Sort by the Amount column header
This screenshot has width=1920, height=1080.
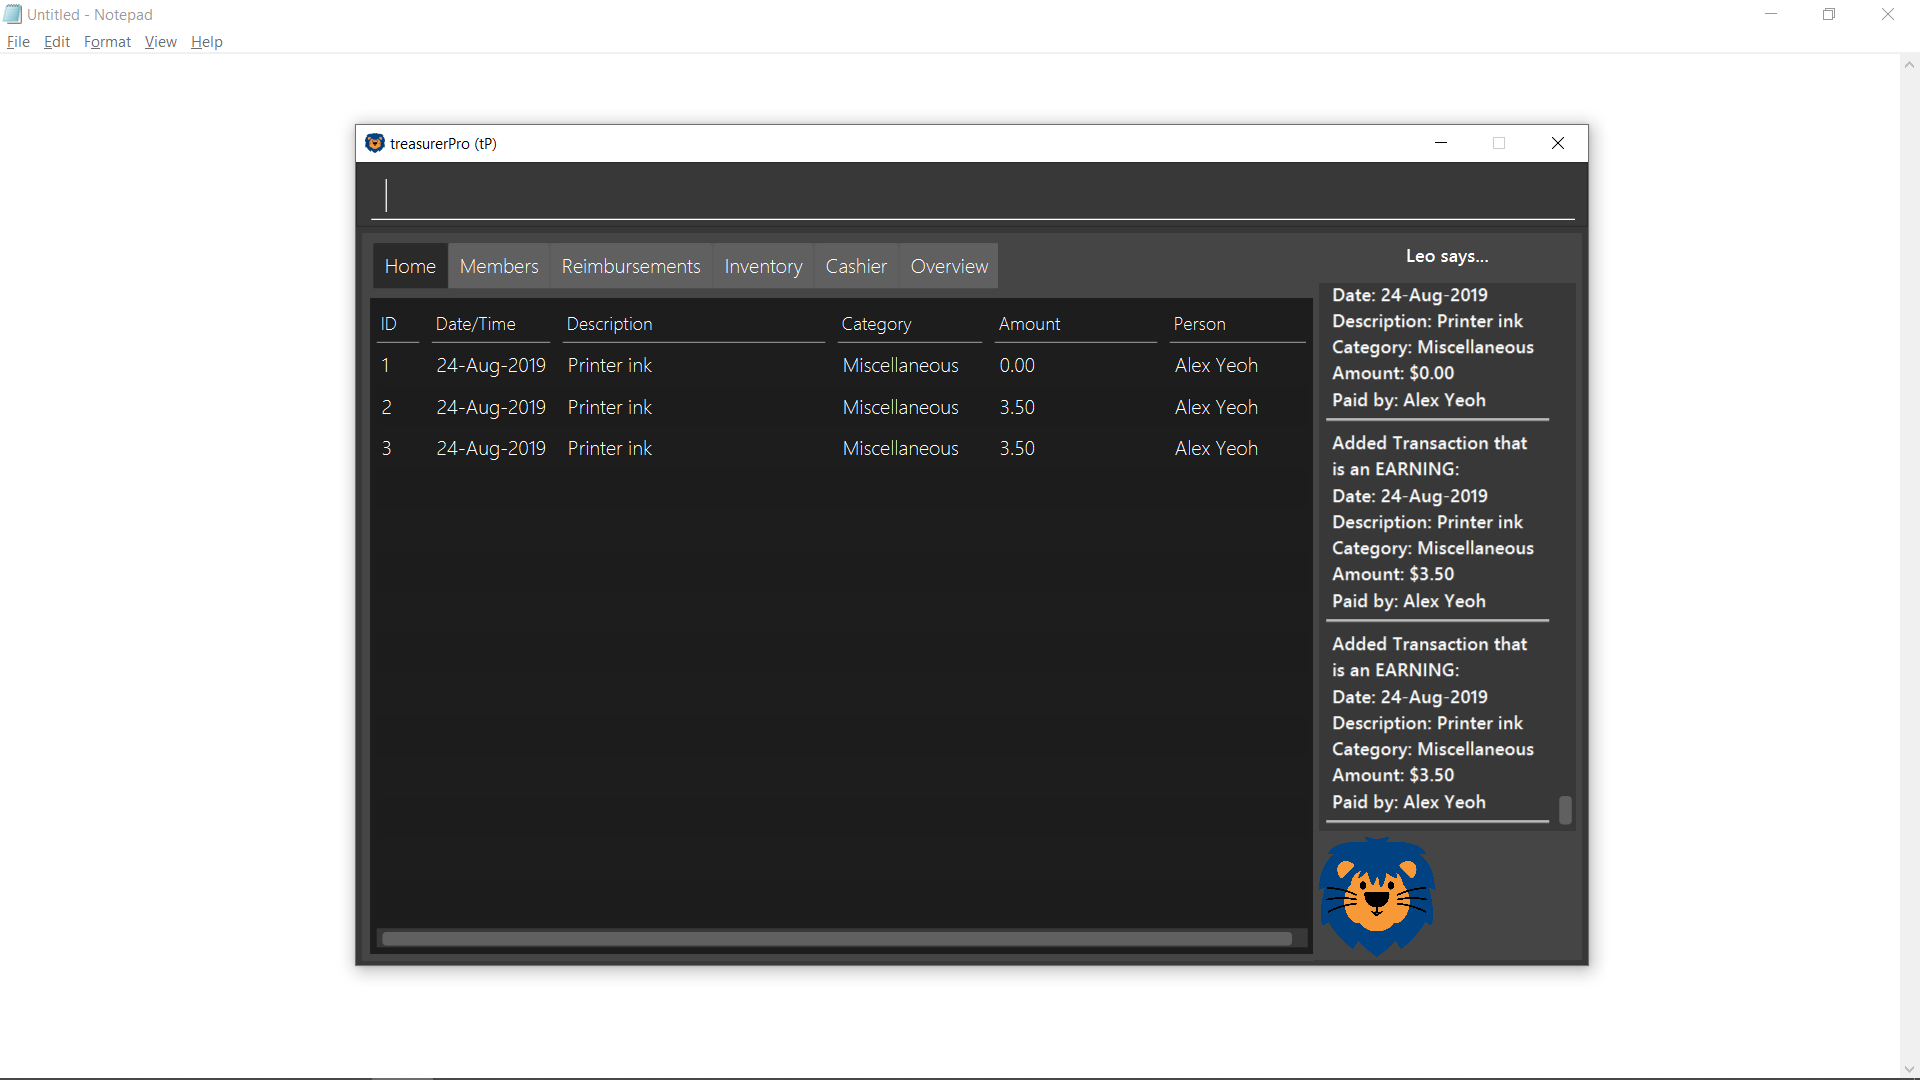point(1029,324)
